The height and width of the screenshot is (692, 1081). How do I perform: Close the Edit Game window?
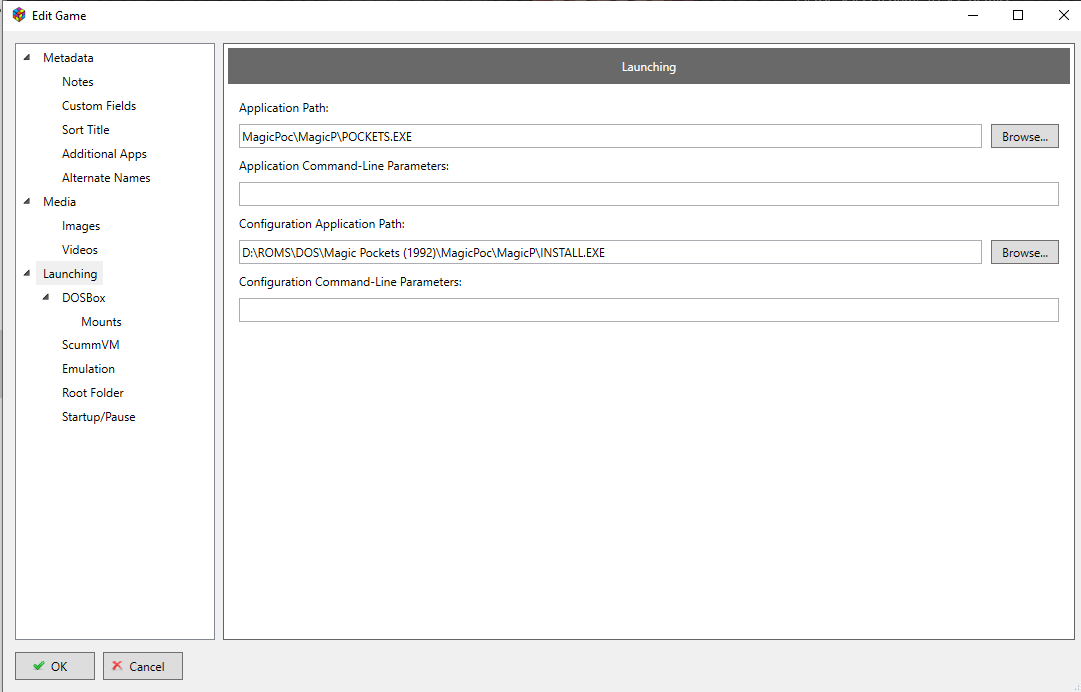1063,15
